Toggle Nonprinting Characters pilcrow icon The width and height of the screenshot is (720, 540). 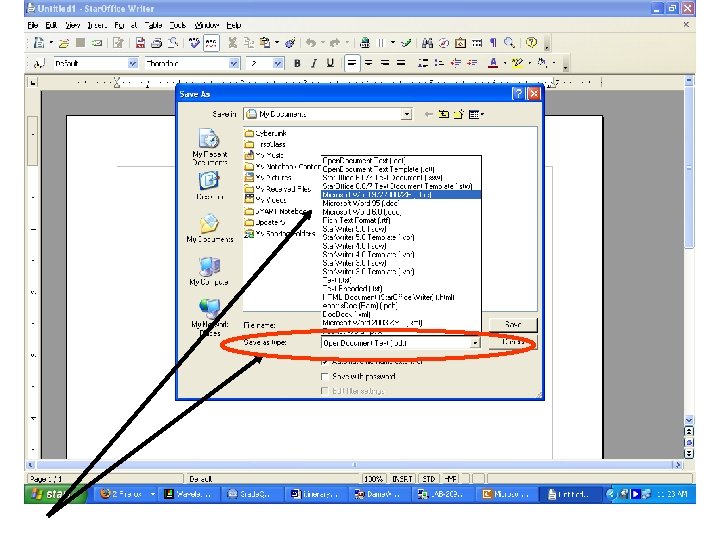point(493,43)
